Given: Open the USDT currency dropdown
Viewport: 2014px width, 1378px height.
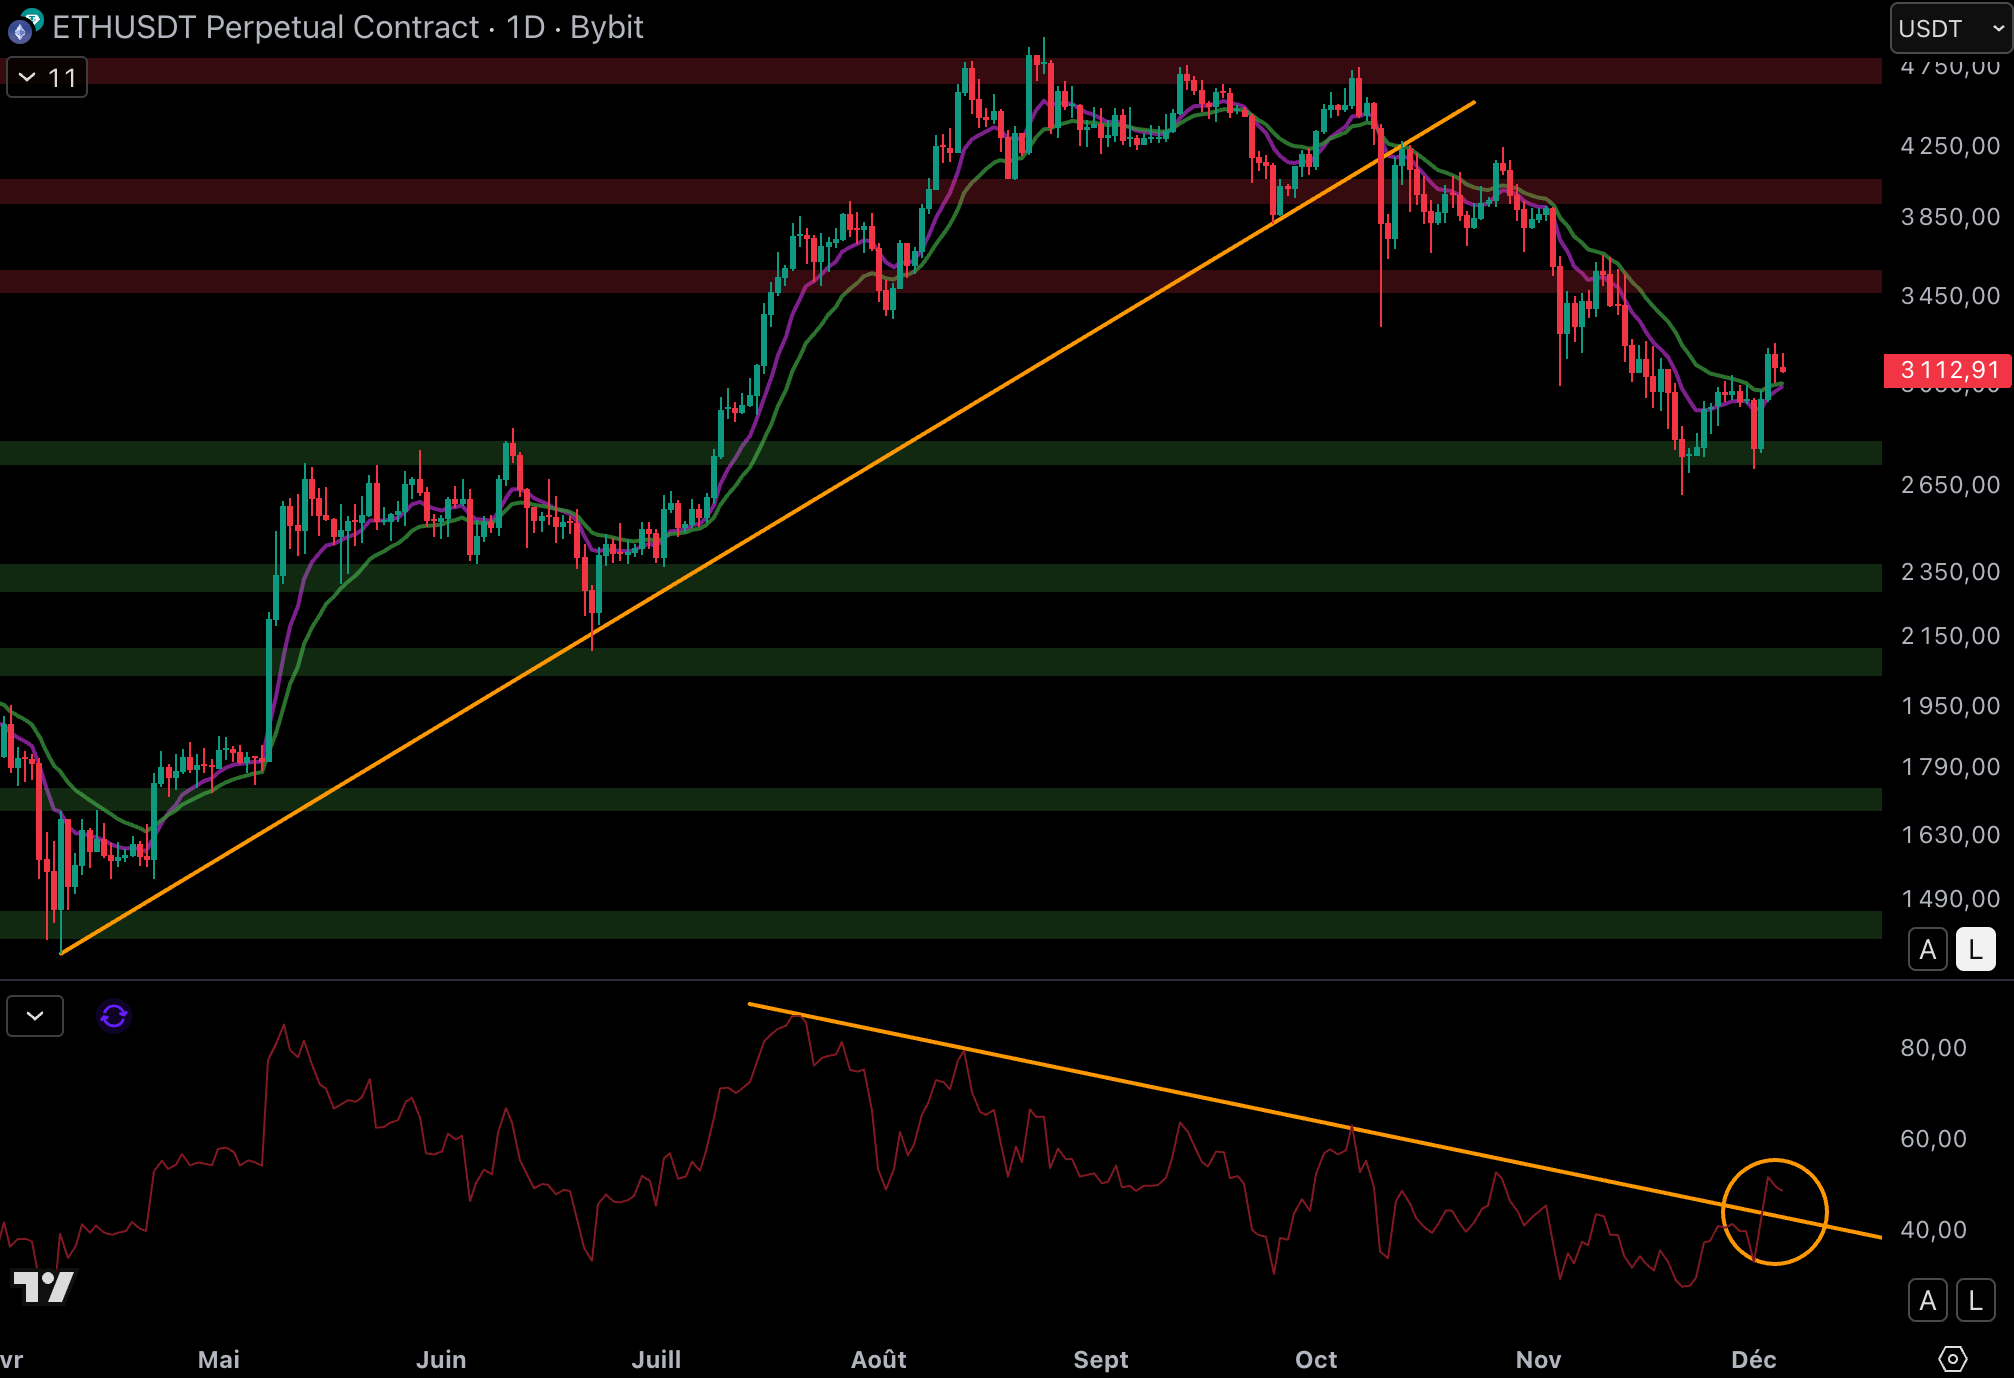Looking at the screenshot, I should pyautogui.click(x=1950, y=28).
